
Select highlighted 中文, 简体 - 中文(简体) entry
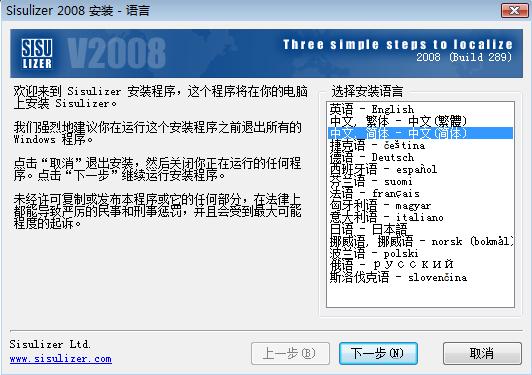pyautogui.click(x=420, y=133)
